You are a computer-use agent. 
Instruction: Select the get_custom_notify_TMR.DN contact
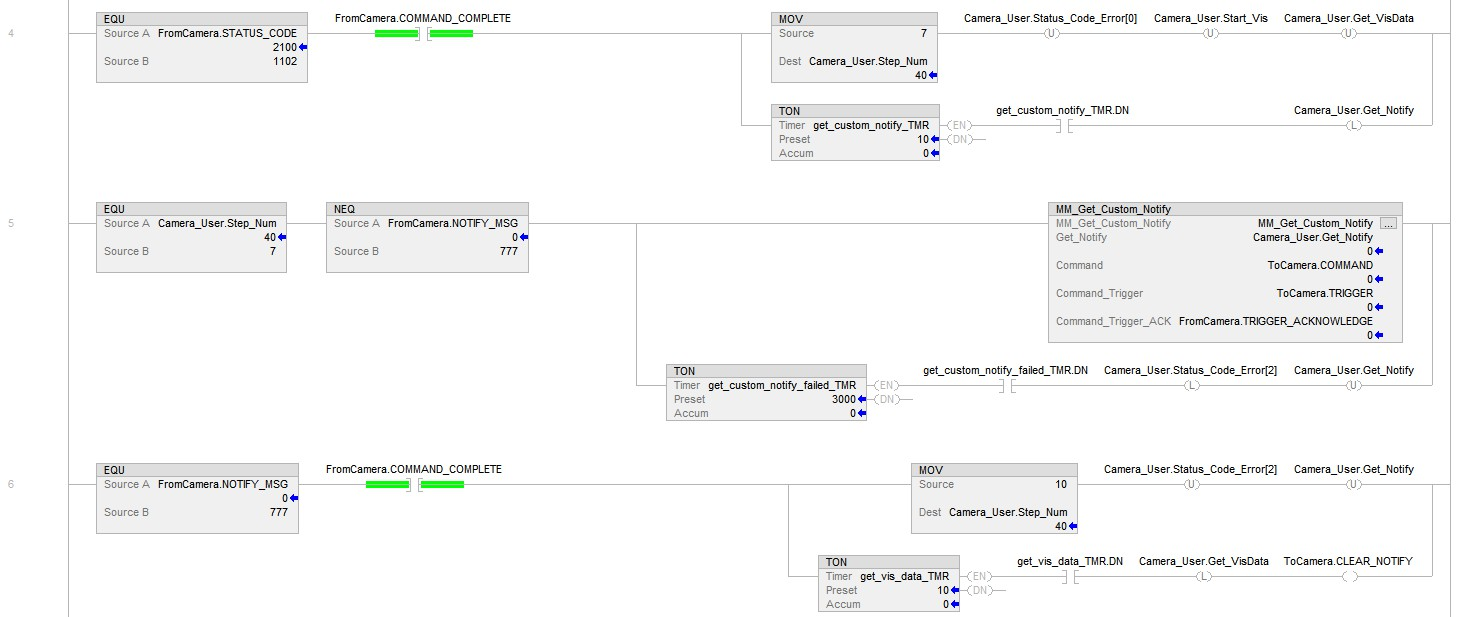click(x=1062, y=126)
